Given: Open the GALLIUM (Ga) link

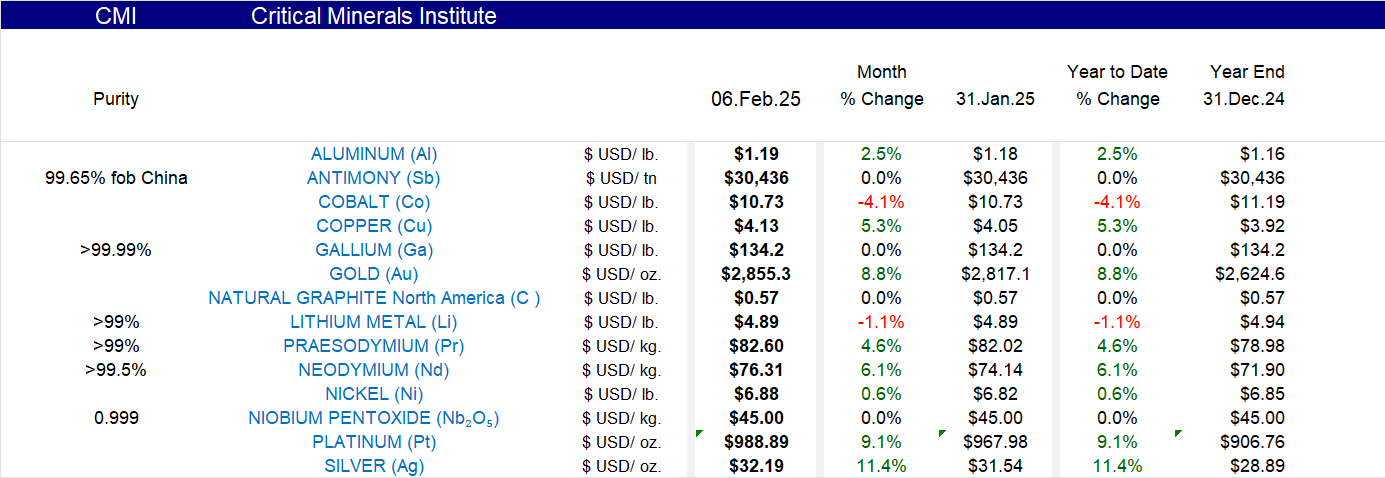Looking at the screenshot, I should (374, 250).
